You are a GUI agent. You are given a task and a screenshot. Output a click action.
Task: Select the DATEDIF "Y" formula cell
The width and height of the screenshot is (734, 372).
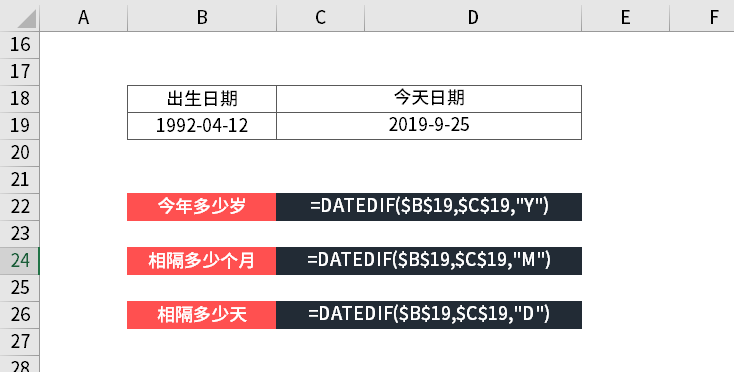tap(429, 207)
